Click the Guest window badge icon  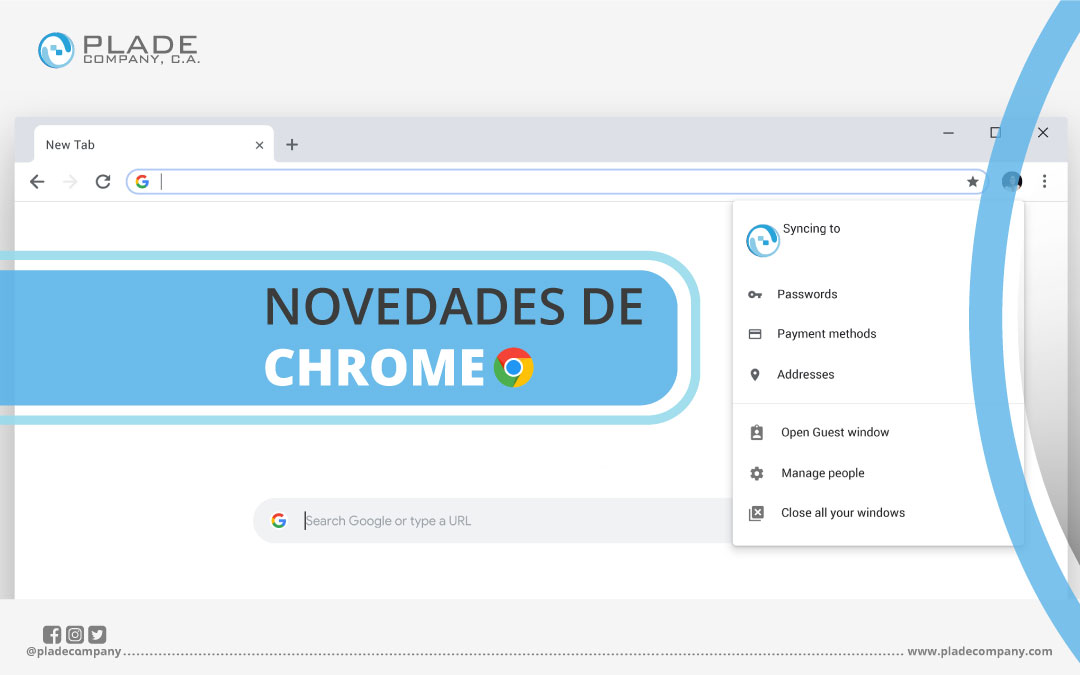coord(756,433)
